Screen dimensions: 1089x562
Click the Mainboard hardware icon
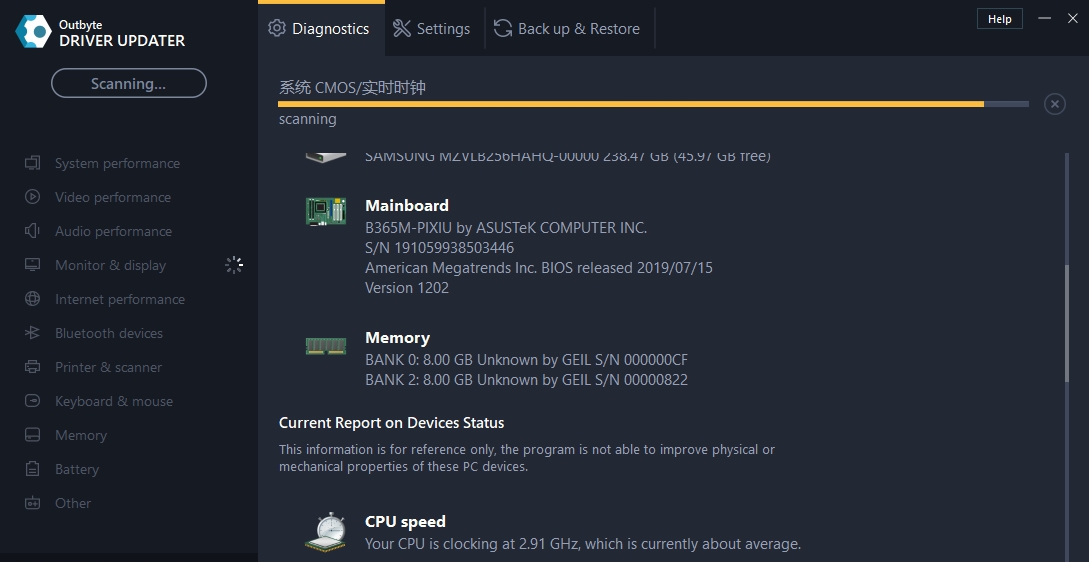click(326, 211)
